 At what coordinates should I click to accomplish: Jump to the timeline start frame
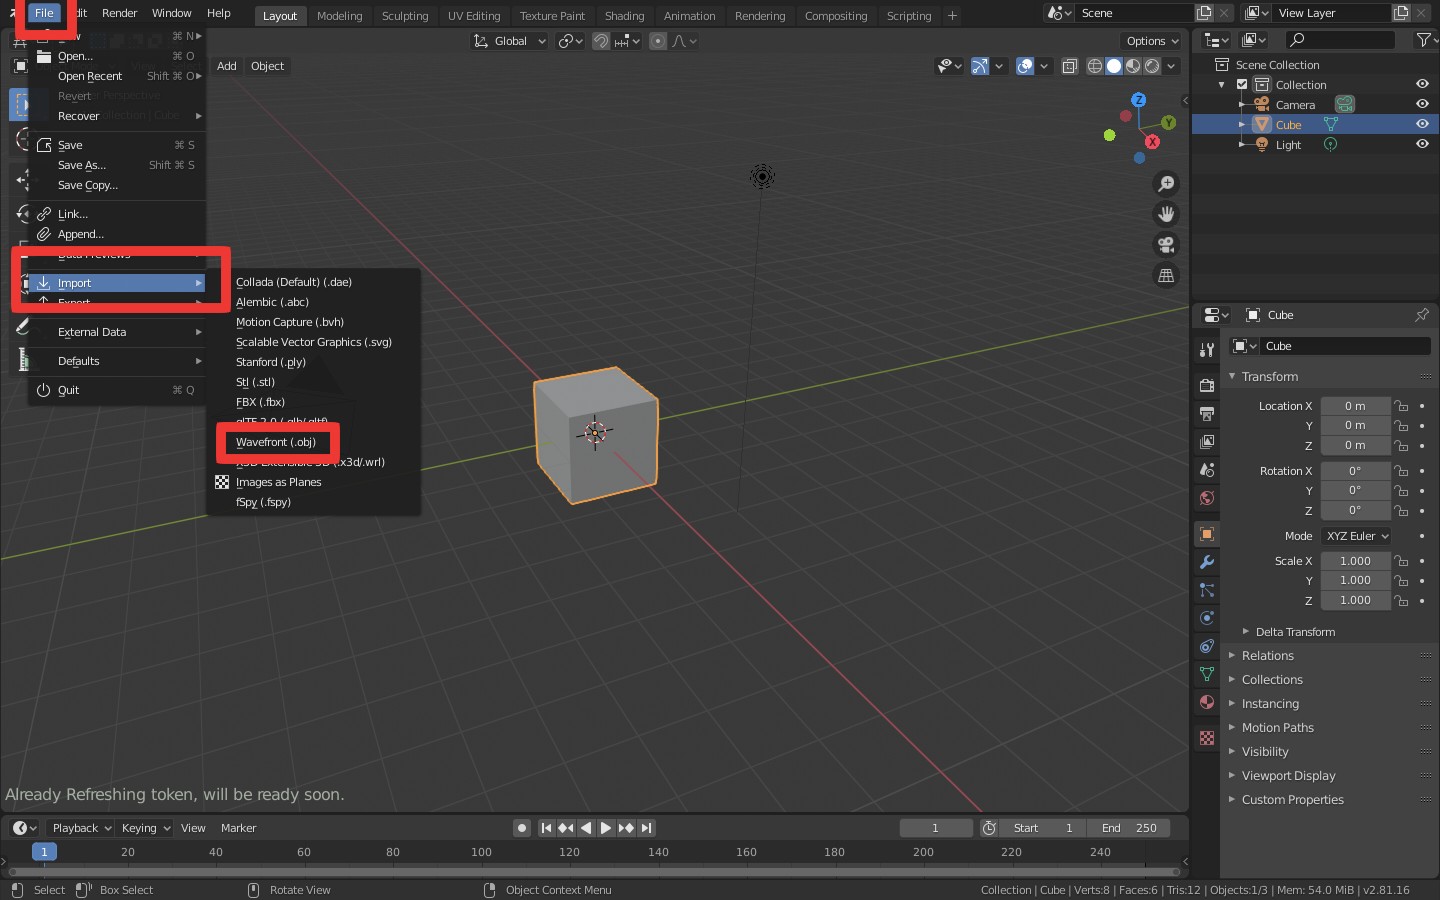546,828
